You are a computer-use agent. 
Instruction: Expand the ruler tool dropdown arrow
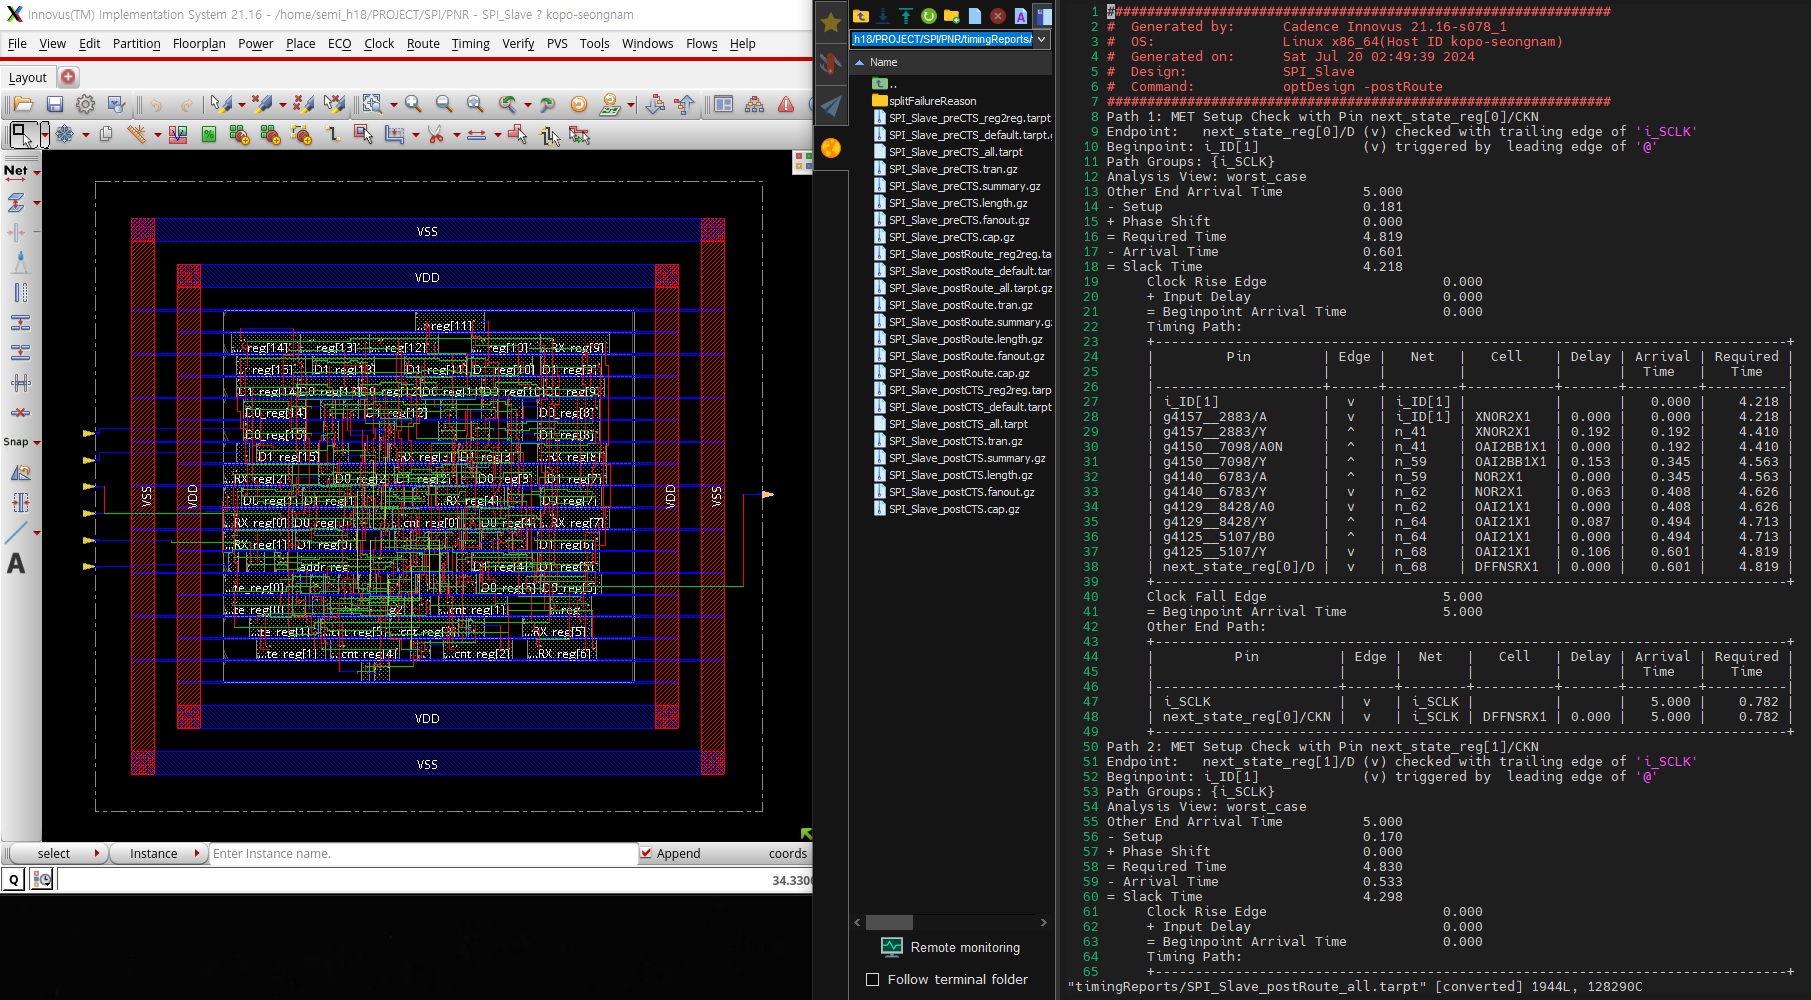158,134
